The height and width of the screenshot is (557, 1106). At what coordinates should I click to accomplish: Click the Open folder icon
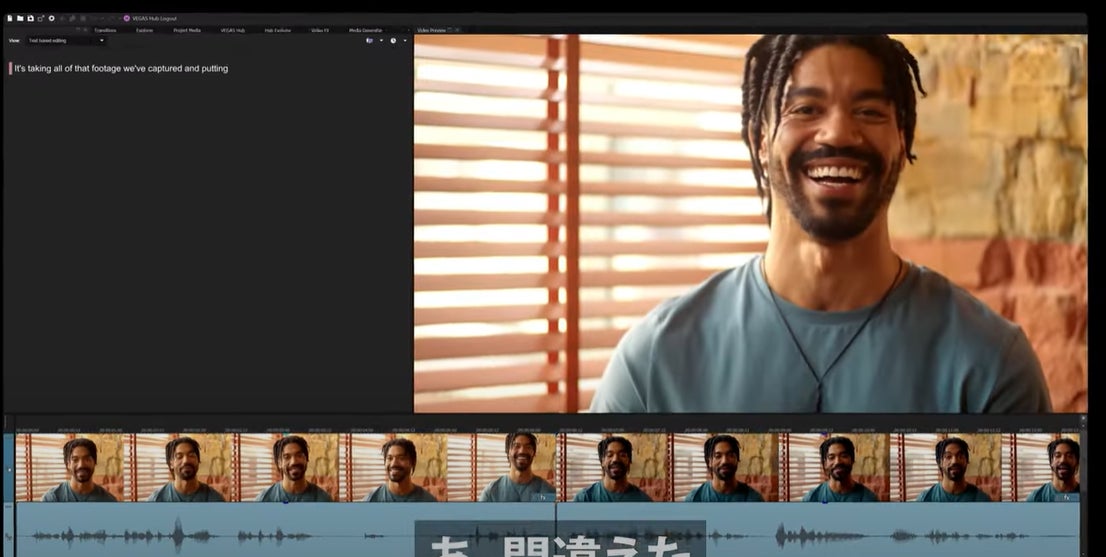[20, 18]
